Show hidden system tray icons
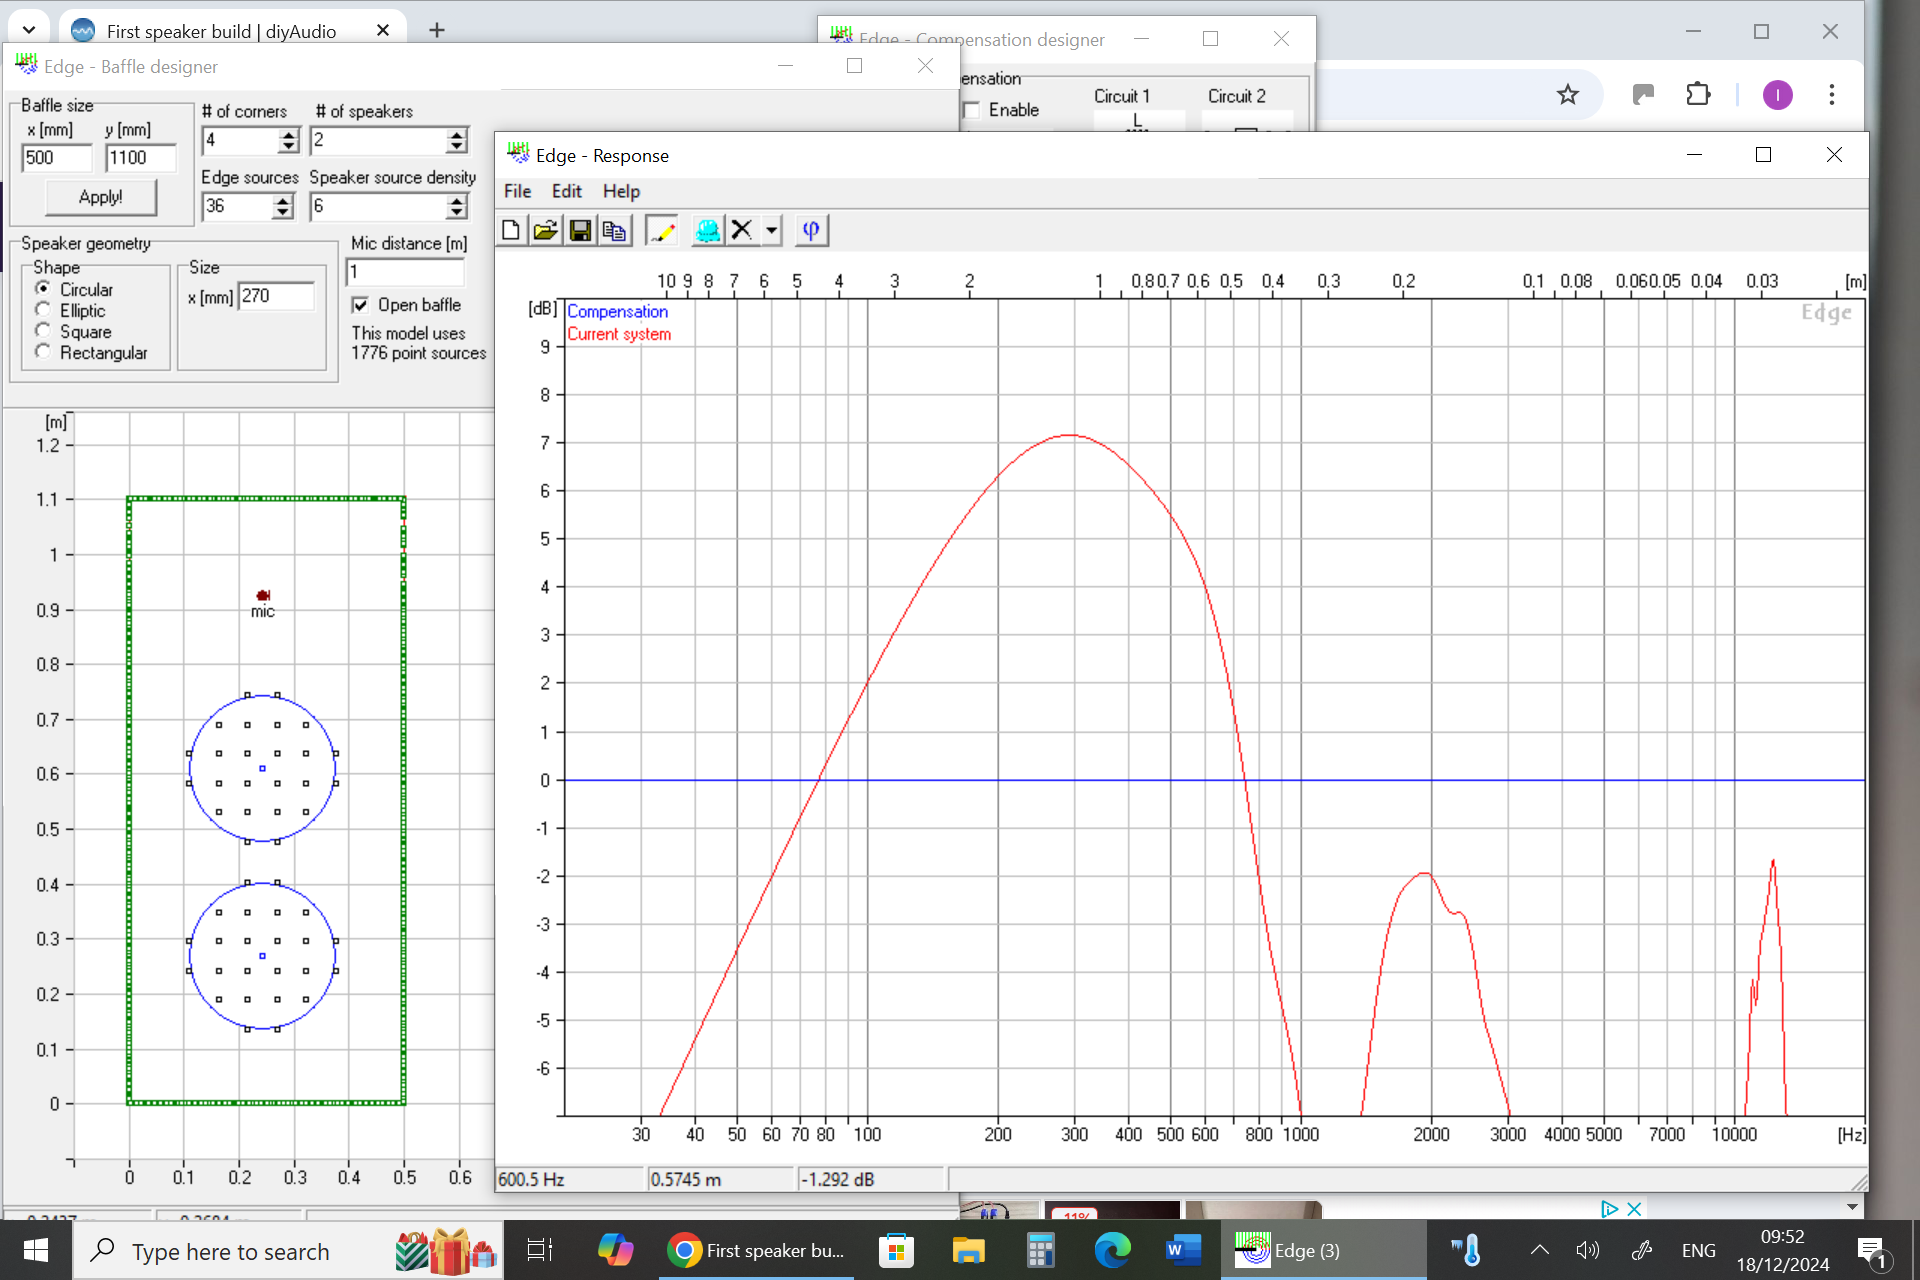 tap(1540, 1250)
